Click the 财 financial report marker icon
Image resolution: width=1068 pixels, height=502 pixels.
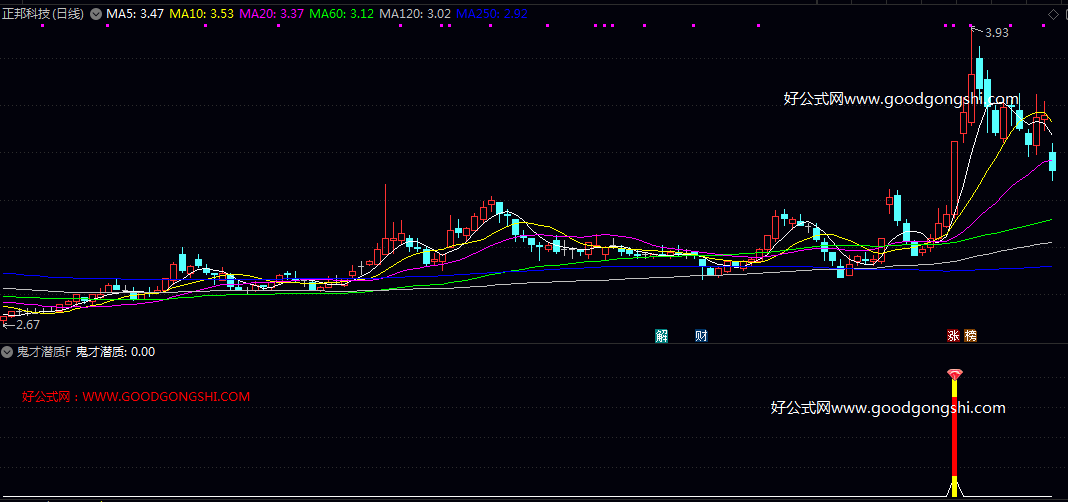click(701, 335)
